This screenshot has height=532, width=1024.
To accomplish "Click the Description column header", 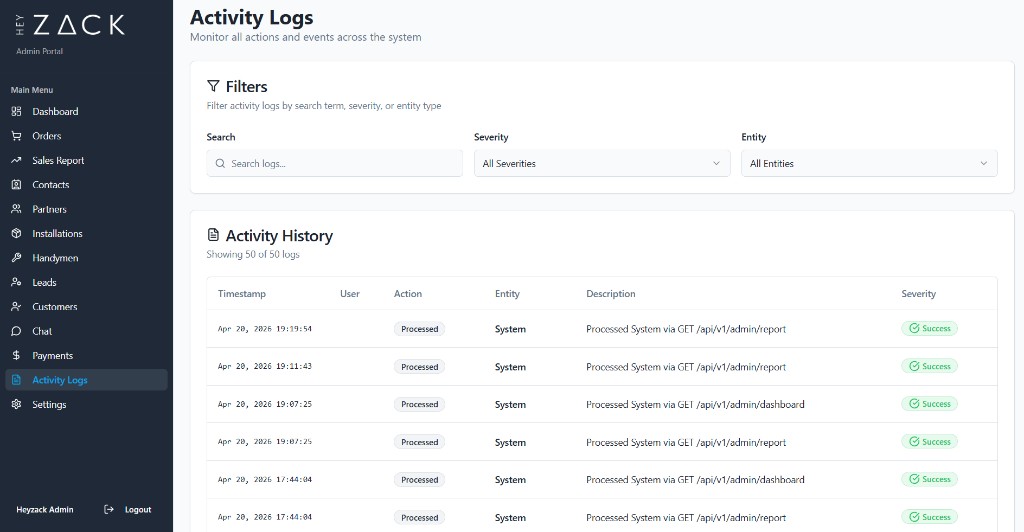I will coord(611,294).
